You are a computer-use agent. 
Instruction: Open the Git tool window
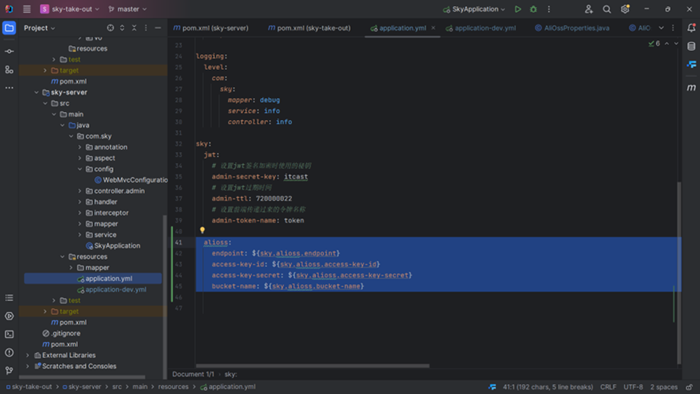click(9, 370)
